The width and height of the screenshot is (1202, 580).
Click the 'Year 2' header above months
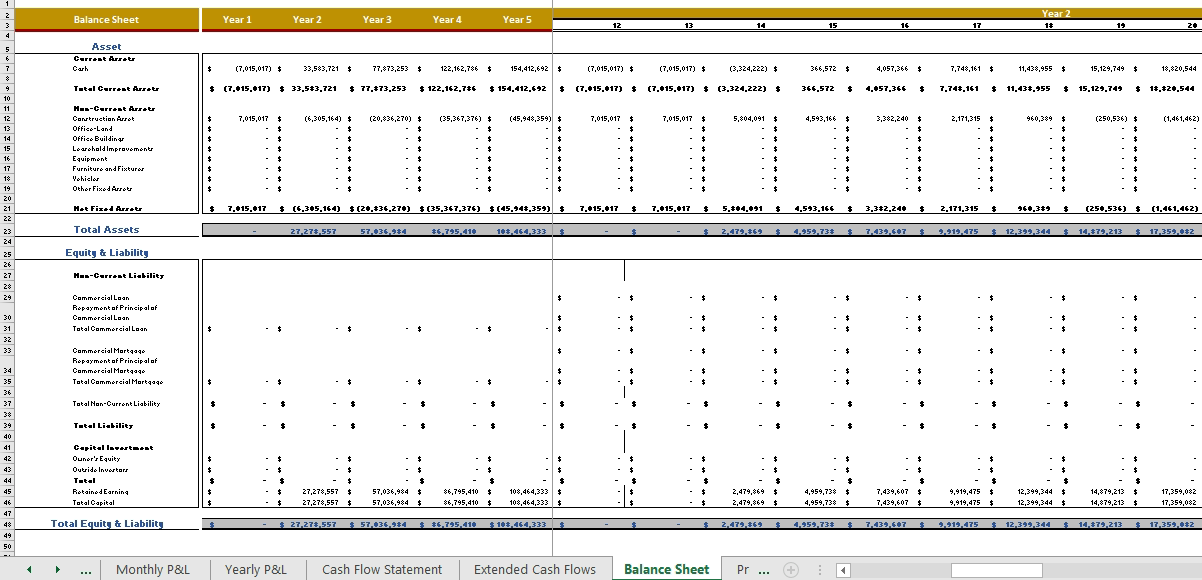click(x=1056, y=13)
